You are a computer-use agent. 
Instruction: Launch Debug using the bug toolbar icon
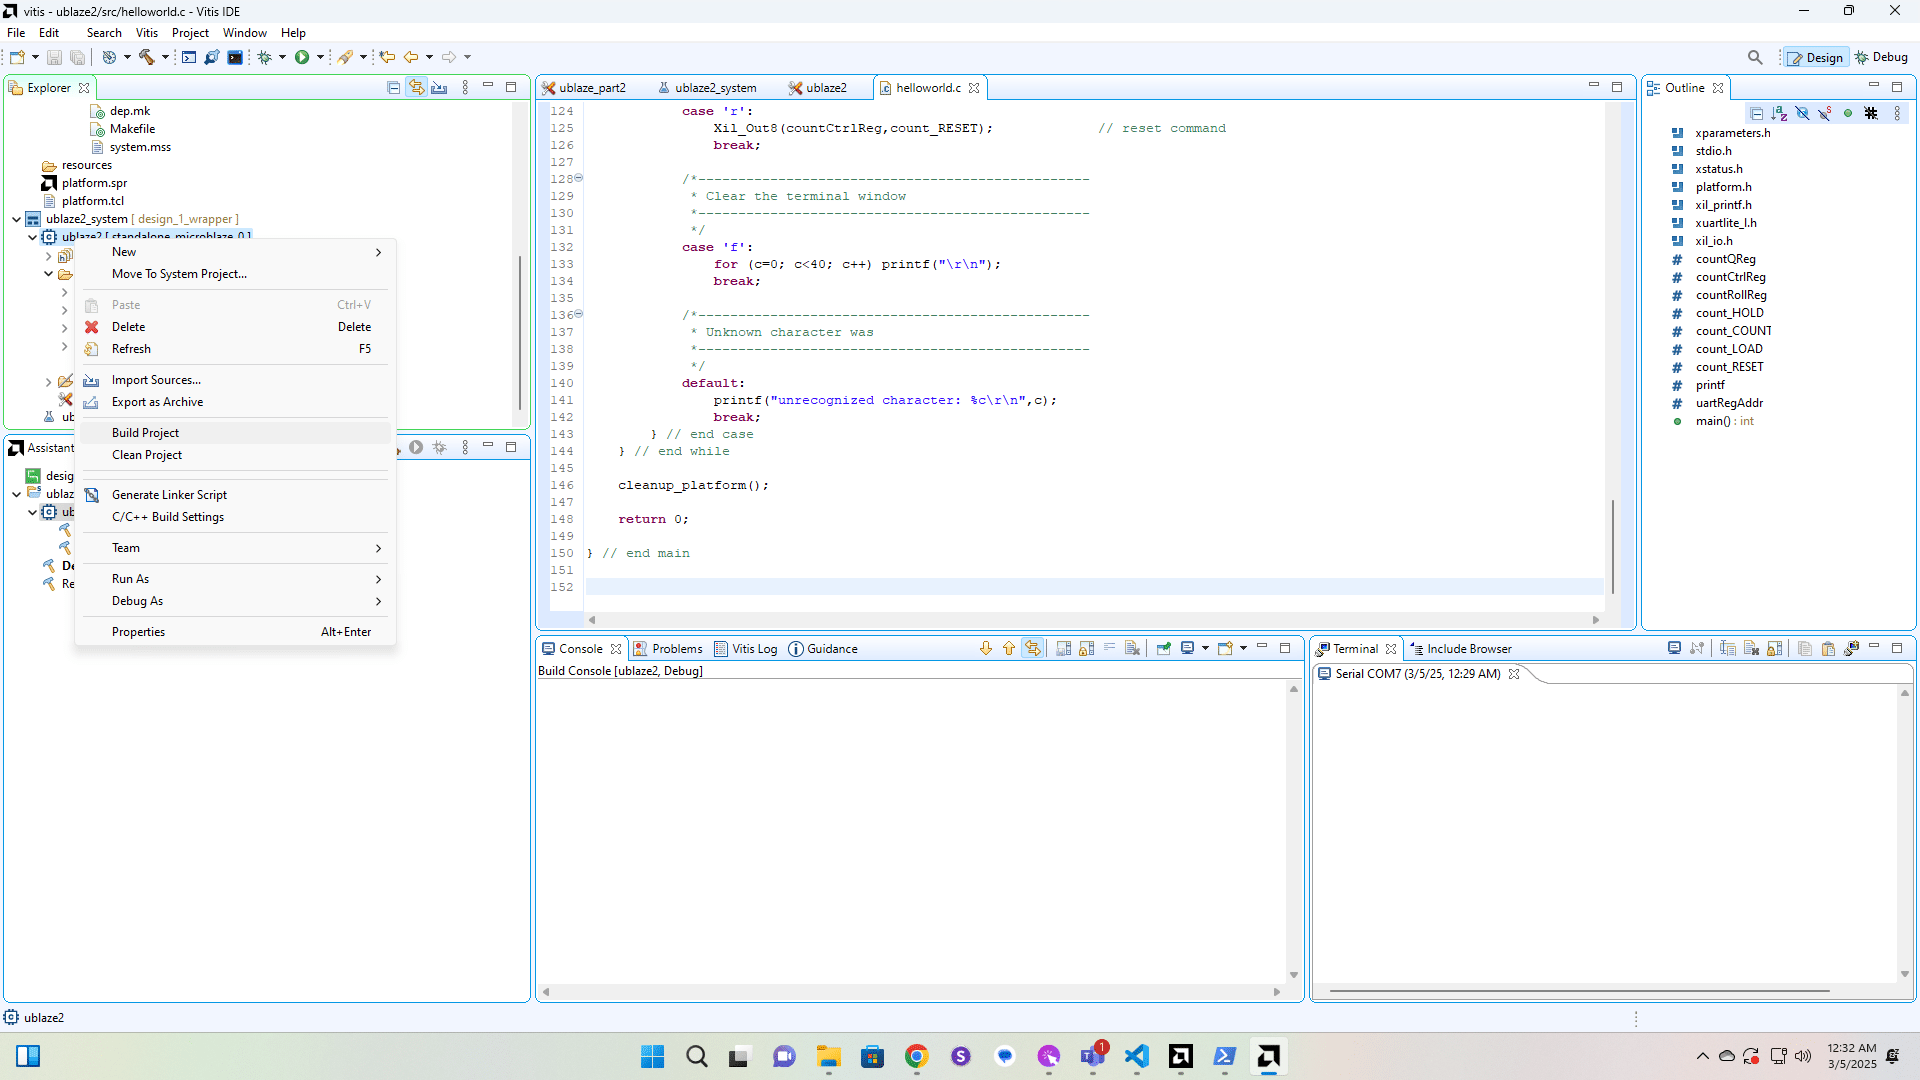(267, 57)
